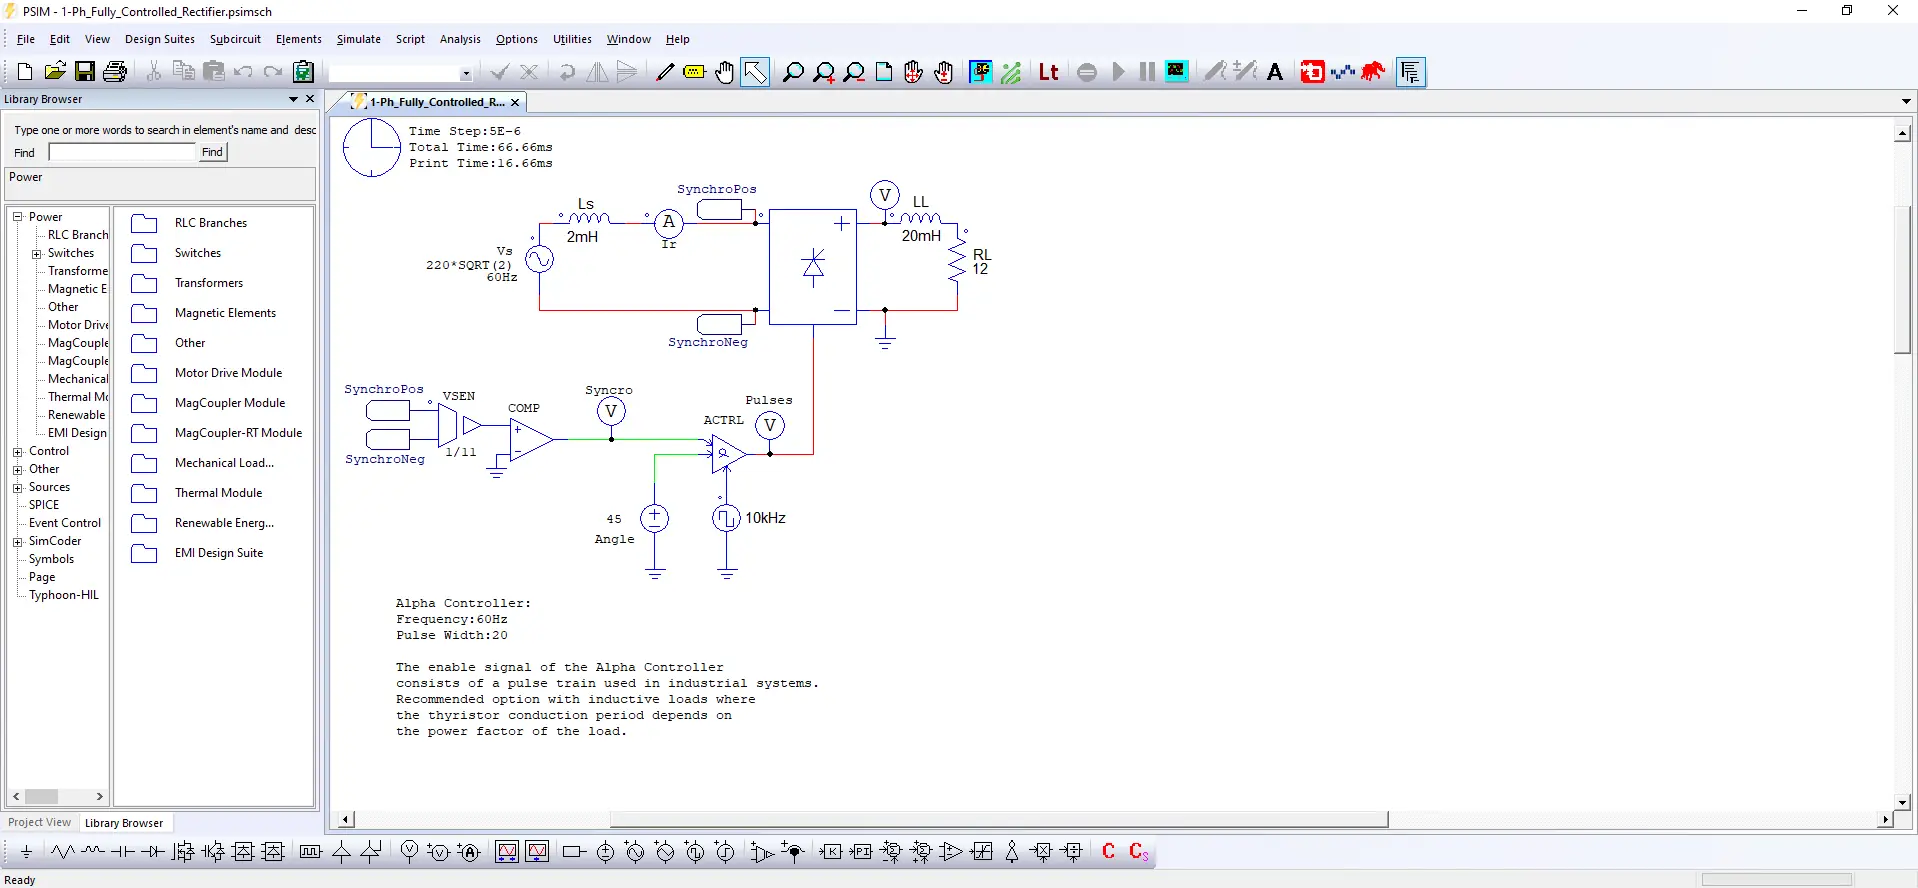Collapse the Power tree node
The height and width of the screenshot is (888, 1918).
(17, 217)
